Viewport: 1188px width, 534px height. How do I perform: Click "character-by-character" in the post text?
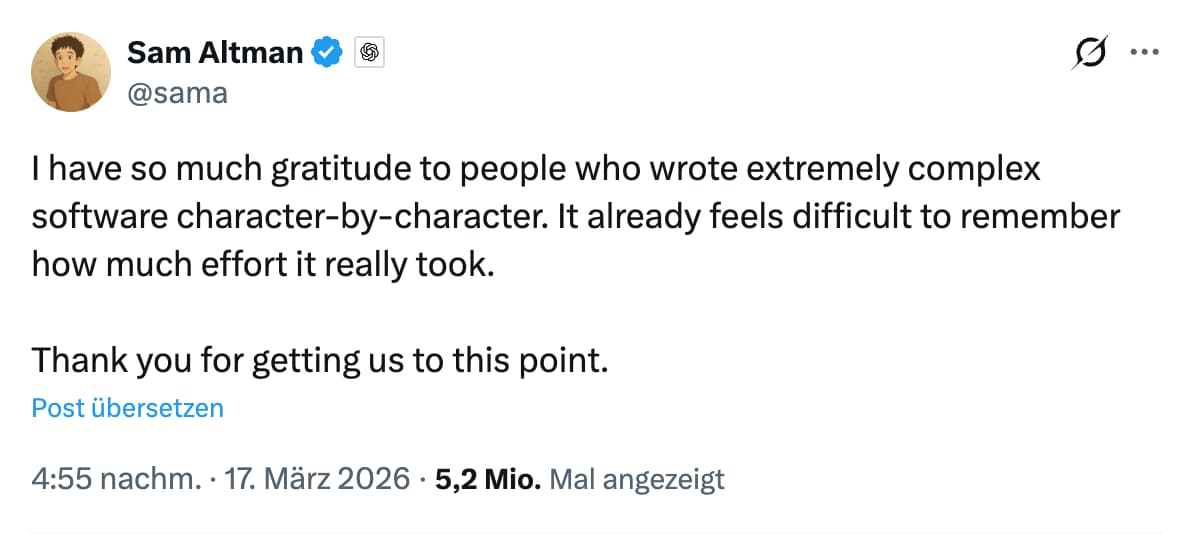coord(393,217)
